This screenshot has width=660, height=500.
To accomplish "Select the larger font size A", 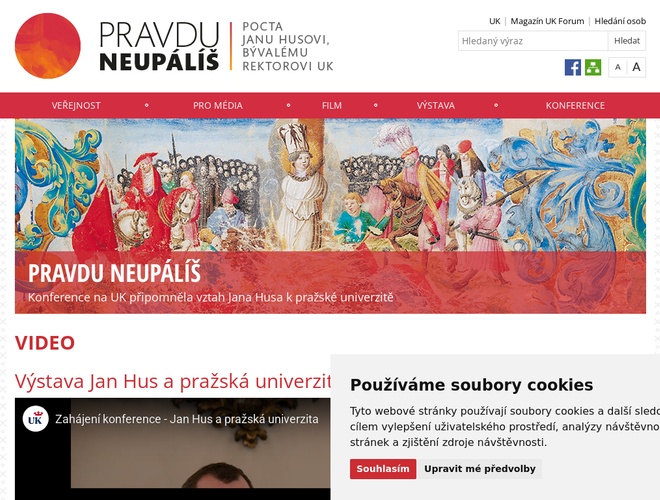I will click(636, 67).
